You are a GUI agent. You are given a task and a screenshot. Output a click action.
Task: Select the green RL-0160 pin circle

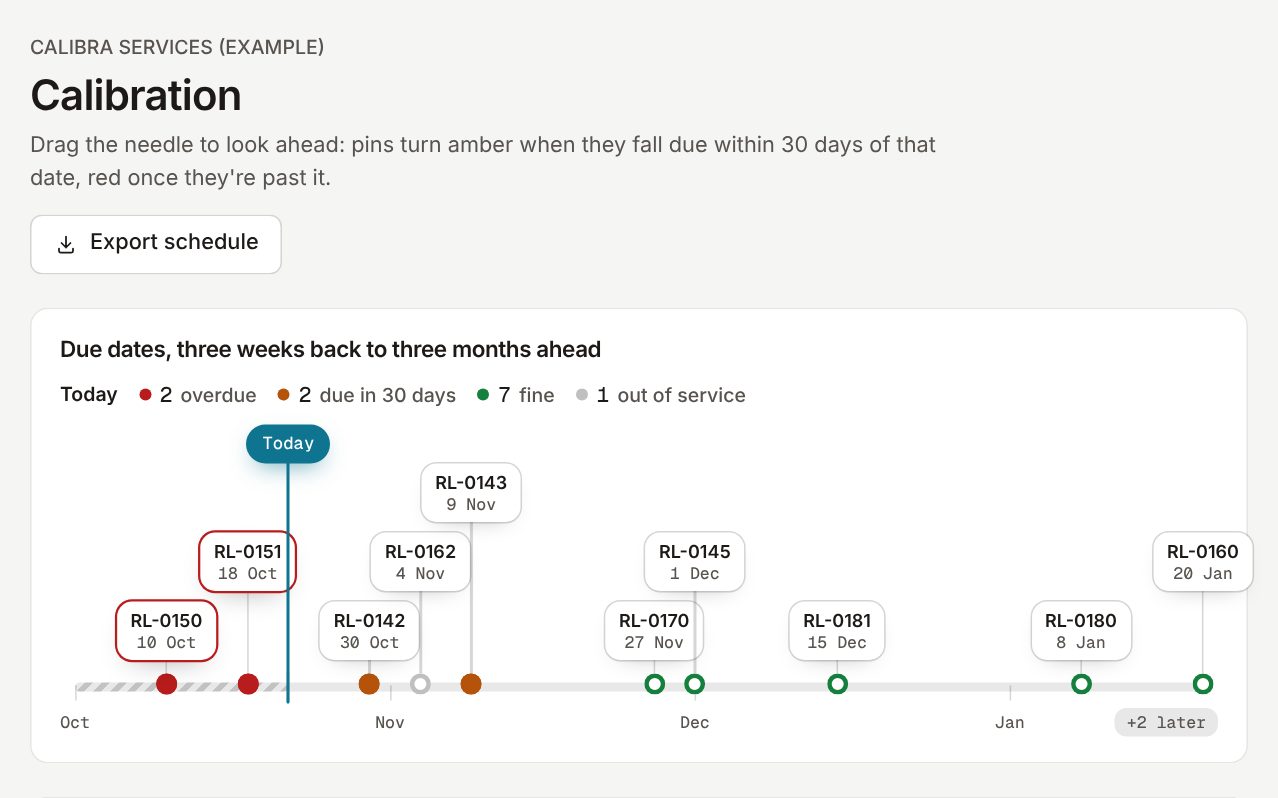(x=1203, y=684)
